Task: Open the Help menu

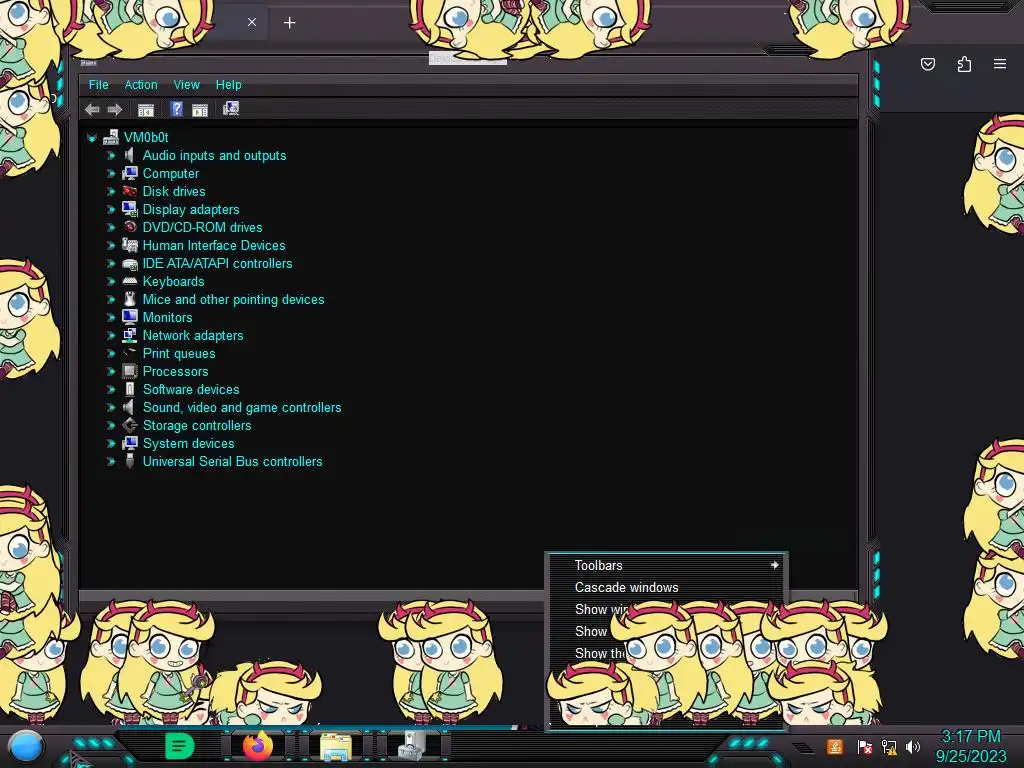Action: [229, 85]
